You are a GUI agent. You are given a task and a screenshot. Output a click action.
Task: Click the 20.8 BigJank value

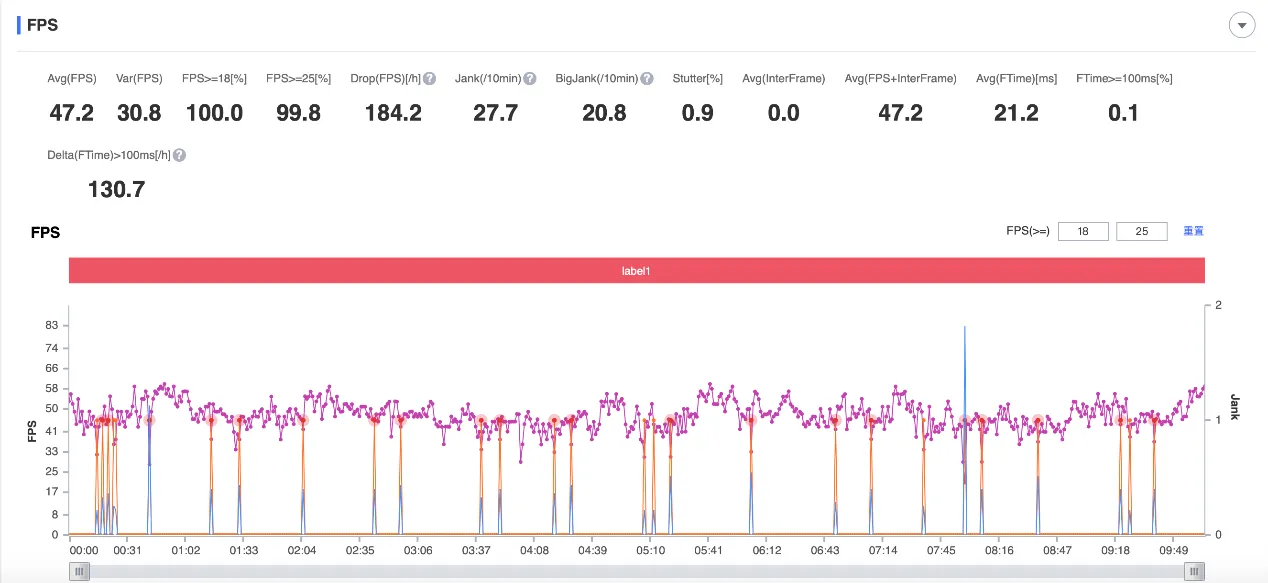pos(604,113)
